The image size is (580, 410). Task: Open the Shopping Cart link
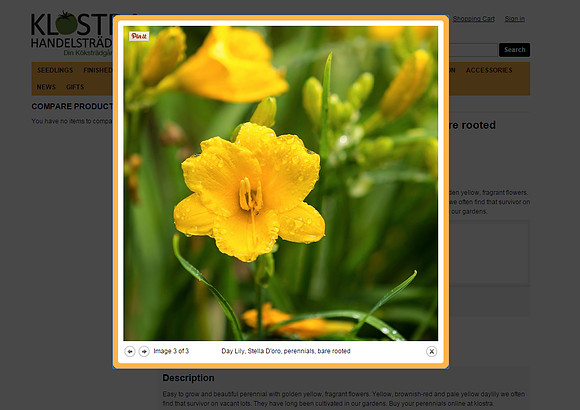click(473, 19)
